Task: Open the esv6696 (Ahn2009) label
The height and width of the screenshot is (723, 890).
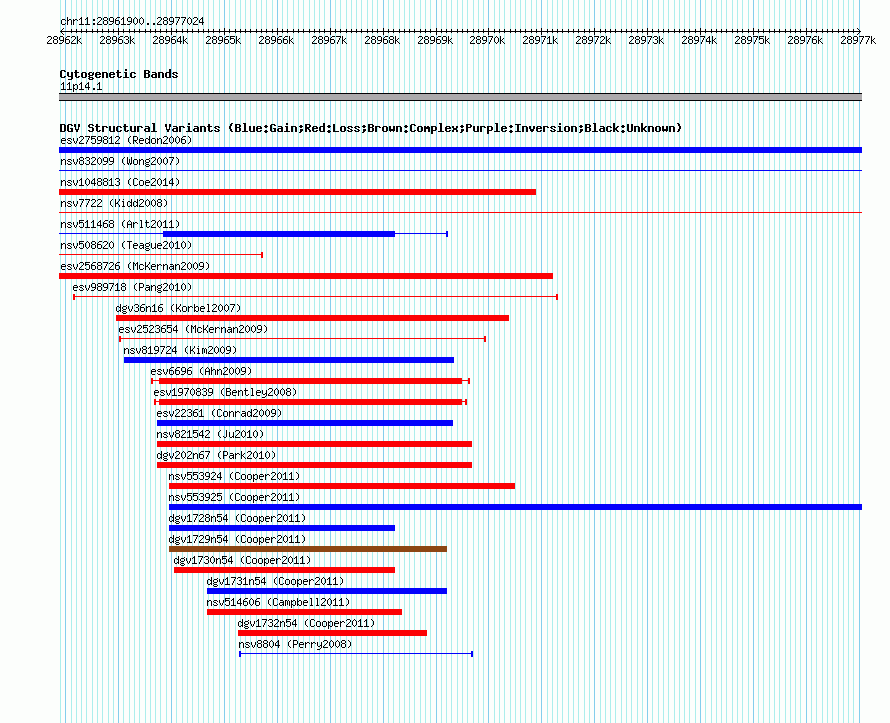Action: [x=201, y=371]
